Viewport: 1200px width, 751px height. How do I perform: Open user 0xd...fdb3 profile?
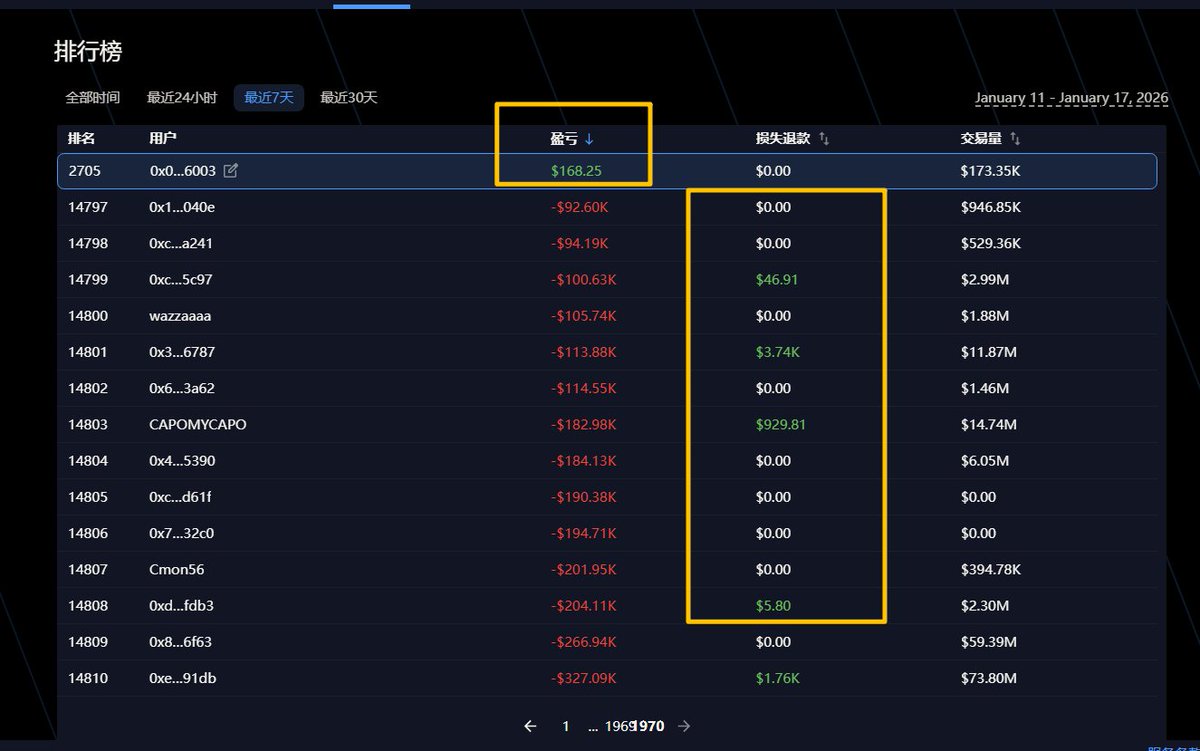[181, 605]
